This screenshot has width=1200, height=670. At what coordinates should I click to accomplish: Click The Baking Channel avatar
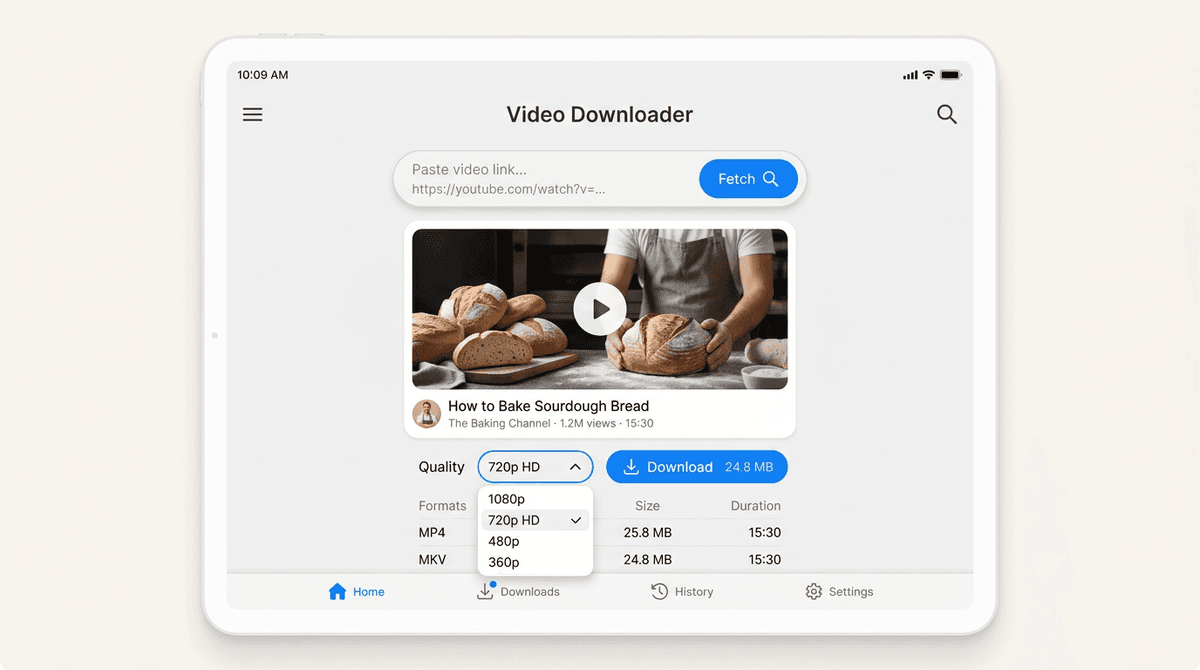(x=427, y=413)
